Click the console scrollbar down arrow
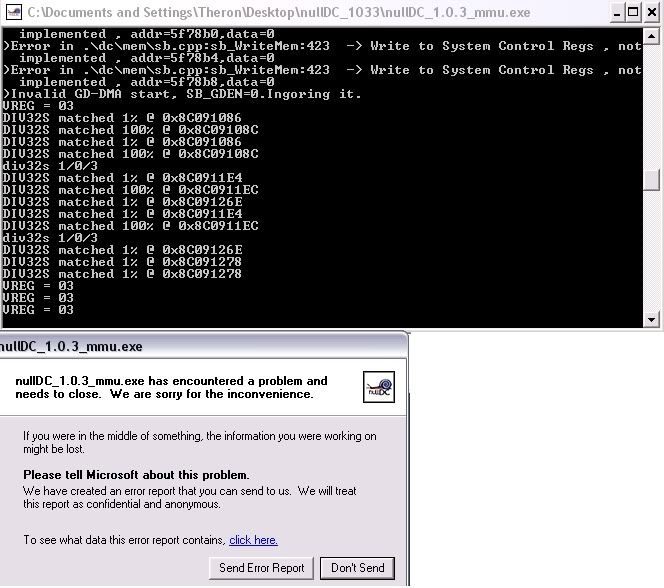Screen dimensions: 664x588 [652, 319]
